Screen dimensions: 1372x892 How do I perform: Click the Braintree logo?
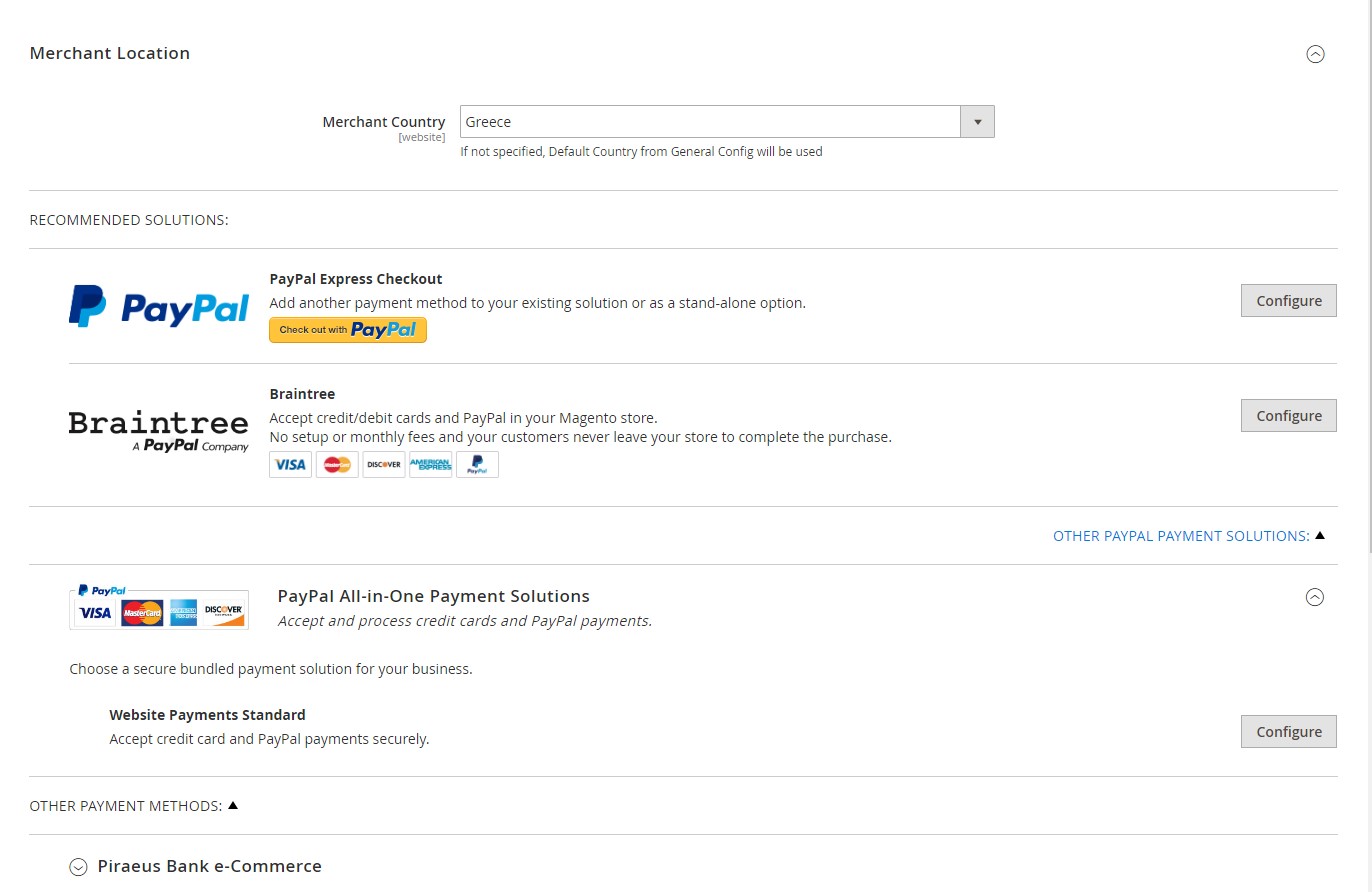click(x=158, y=428)
